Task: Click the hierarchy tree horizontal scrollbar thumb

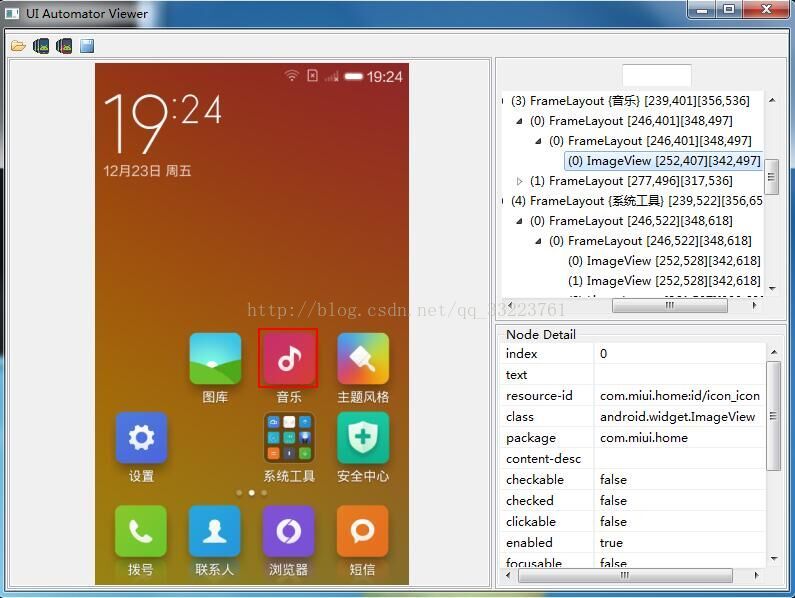Action: tap(670, 305)
